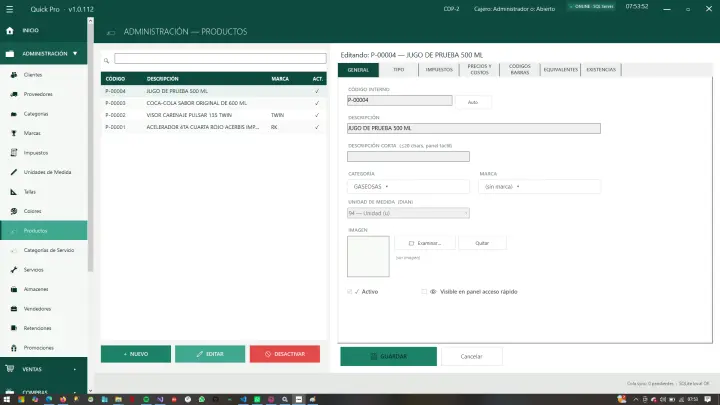Select the P-00003 COCA-COLA row
720x405 pixels.
pos(214,103)
